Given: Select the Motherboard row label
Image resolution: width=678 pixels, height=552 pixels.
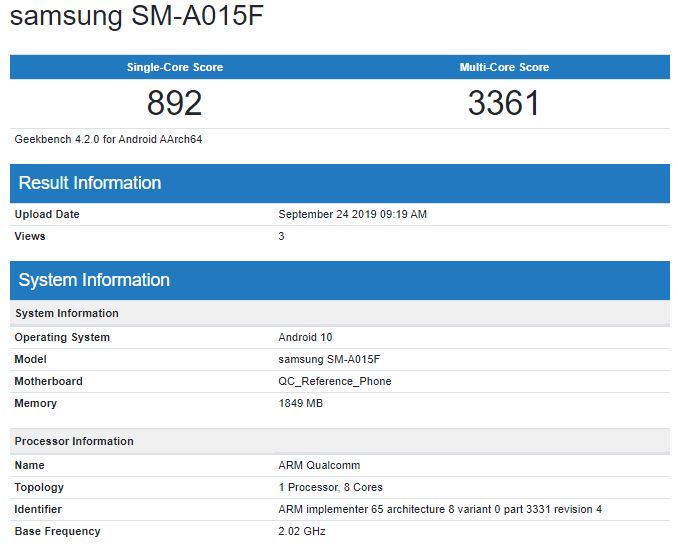Looking at the screenshot, I should tap(48, 381).
